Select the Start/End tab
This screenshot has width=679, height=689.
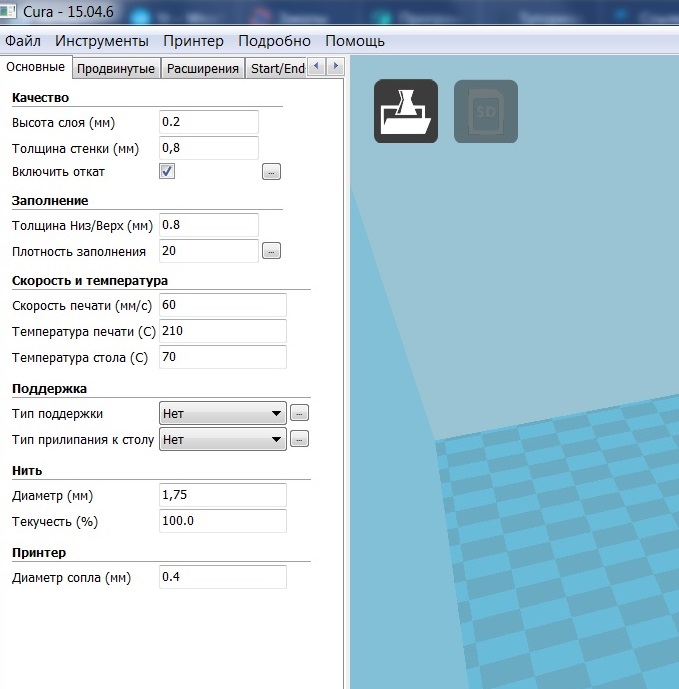[x=277, y=68]
